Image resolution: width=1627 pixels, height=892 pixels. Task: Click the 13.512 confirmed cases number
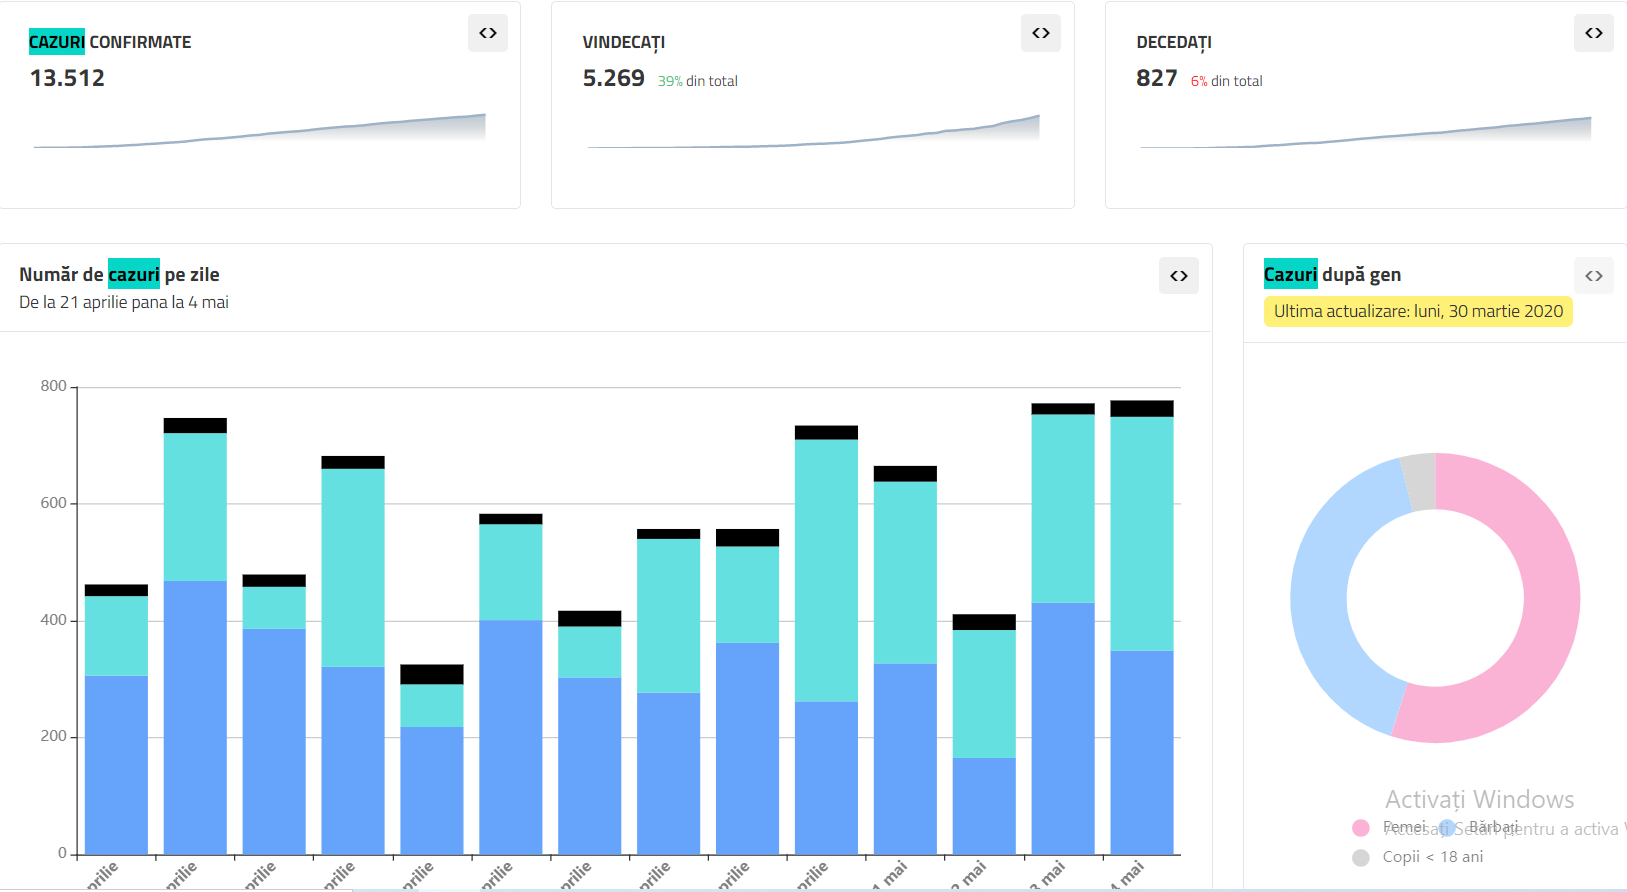pyautogui.click(x=67, y=78)
